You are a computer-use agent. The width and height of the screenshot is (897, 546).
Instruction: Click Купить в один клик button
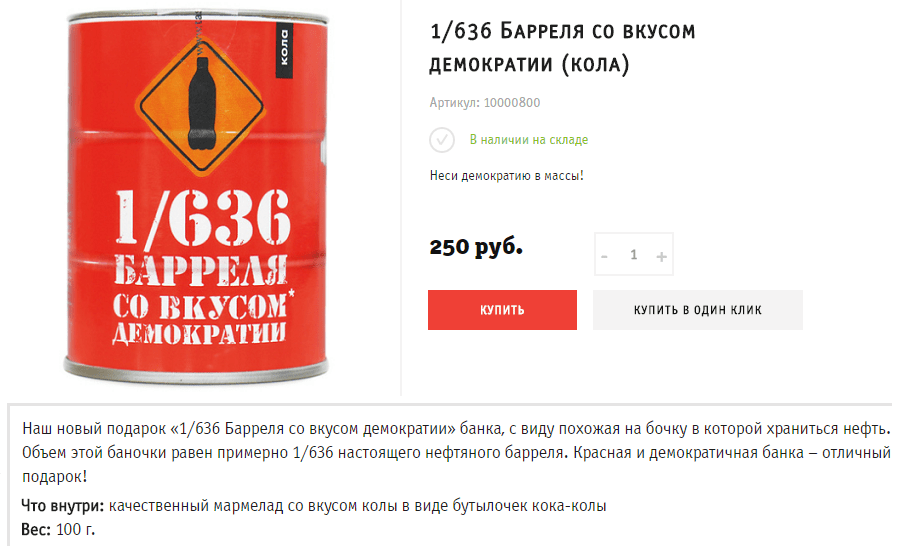697,310
